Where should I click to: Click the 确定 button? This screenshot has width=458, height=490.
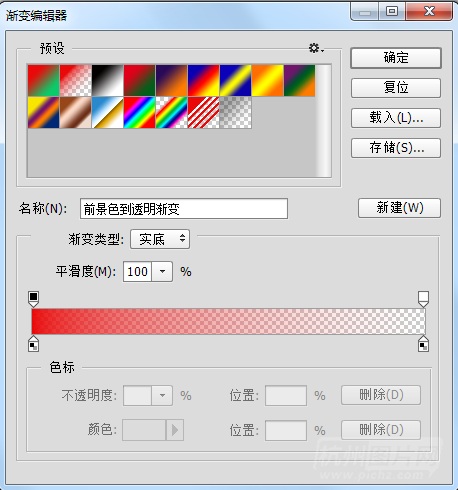pos(396,58)
